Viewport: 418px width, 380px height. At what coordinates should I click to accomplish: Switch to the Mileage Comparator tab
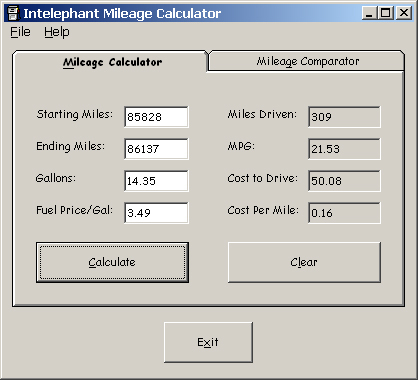click(307, 61)
